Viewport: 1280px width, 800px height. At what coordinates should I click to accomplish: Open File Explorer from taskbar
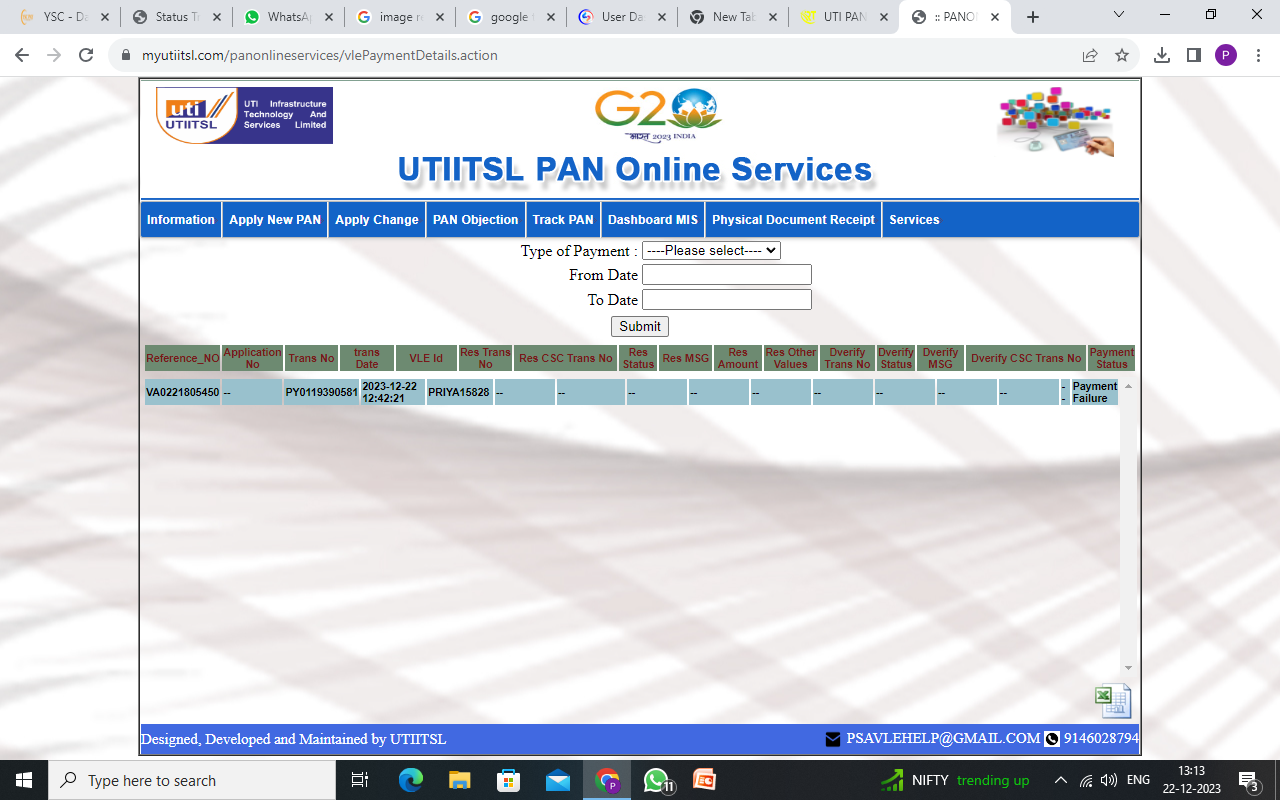[x=459, y=780]
